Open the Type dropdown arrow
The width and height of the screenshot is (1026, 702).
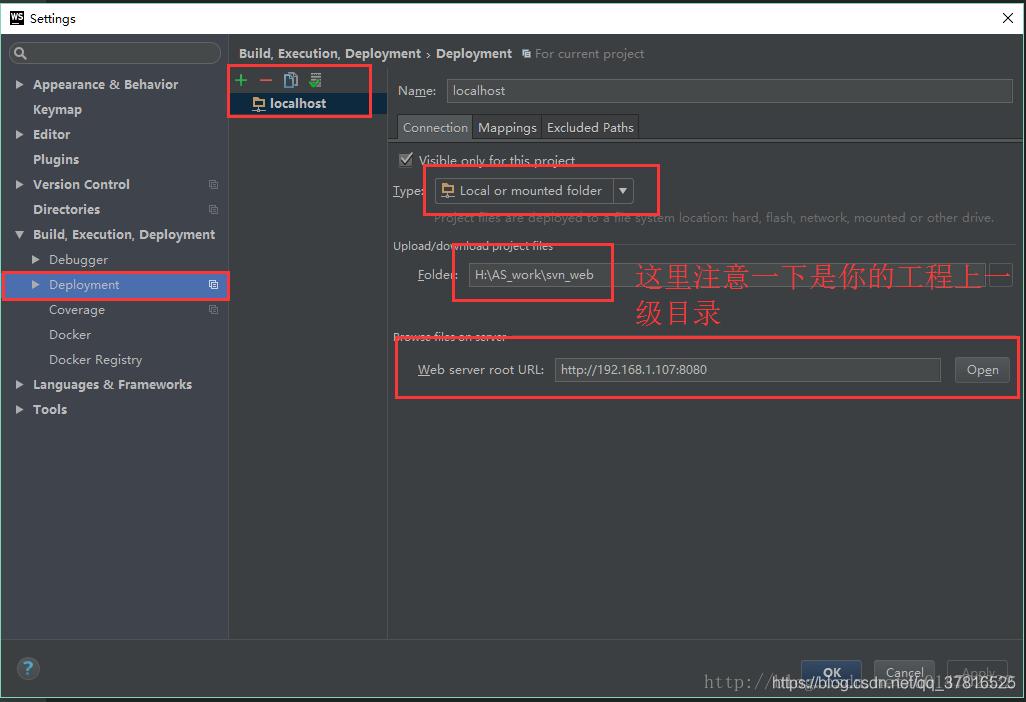click(x=623, y=190)
